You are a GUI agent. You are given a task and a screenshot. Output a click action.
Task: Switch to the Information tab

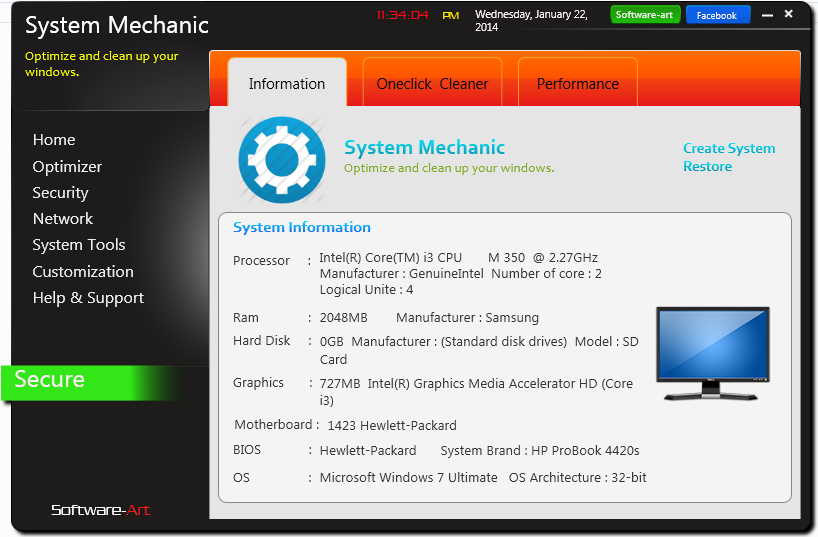click(x=287, y=83)
